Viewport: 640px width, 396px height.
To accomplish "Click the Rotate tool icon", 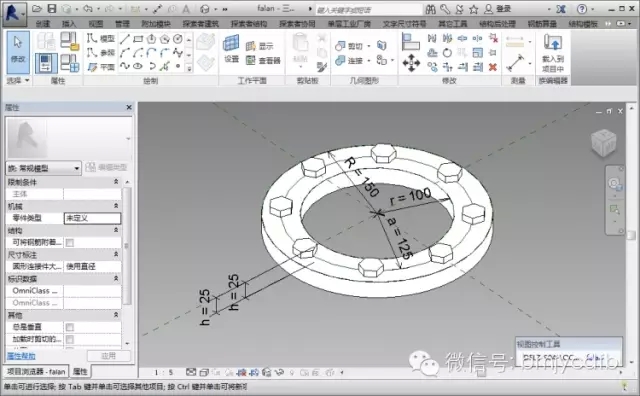I will [447, 53].
